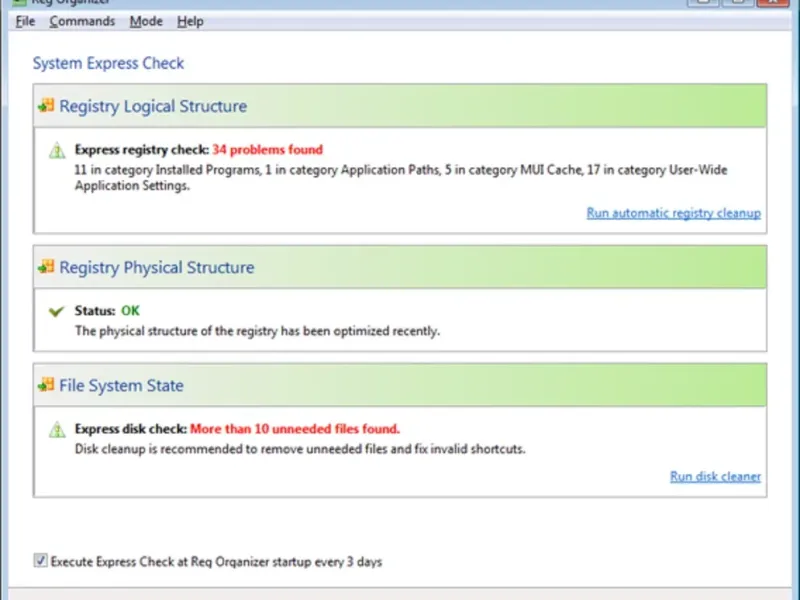Select the File System State header title
This screenshot has width=800, height=600.
121,385
